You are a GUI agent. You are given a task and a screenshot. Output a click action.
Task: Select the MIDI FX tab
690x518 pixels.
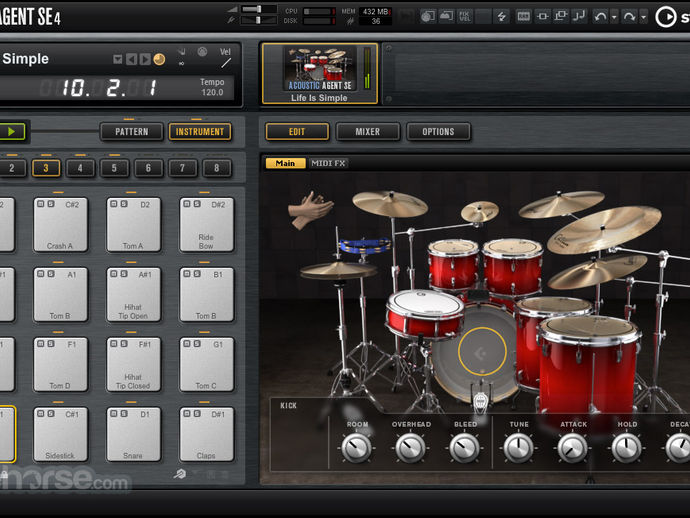click(x=328, y=163)
